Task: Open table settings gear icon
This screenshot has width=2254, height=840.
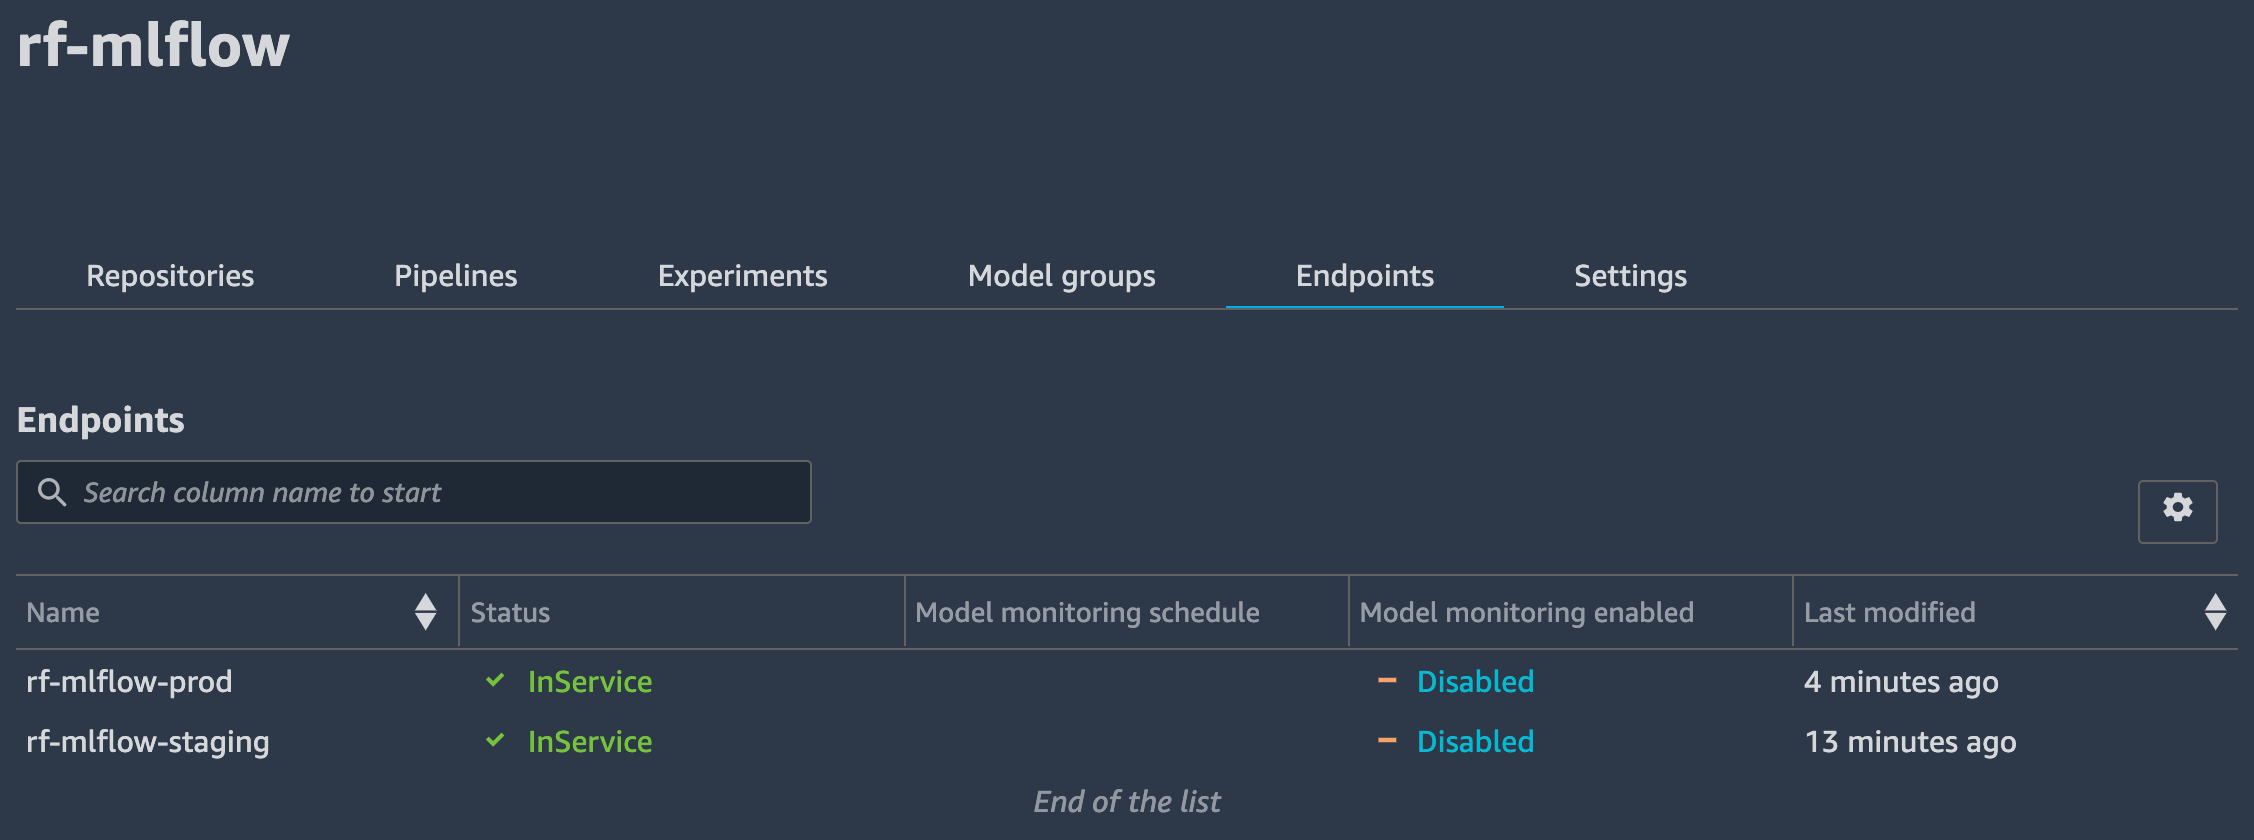Action: 2177,510
